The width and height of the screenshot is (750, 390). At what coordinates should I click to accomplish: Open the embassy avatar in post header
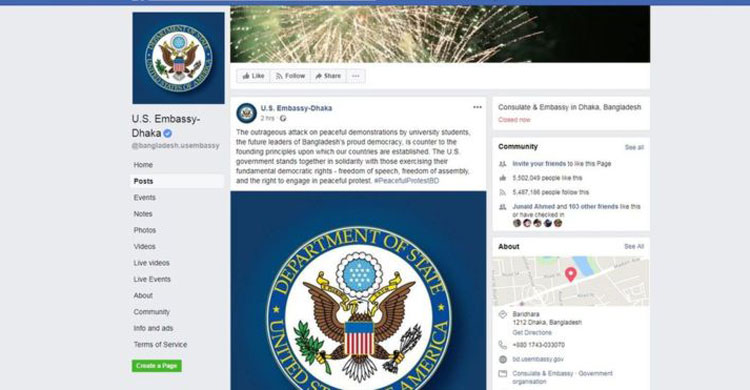point(246,113)
